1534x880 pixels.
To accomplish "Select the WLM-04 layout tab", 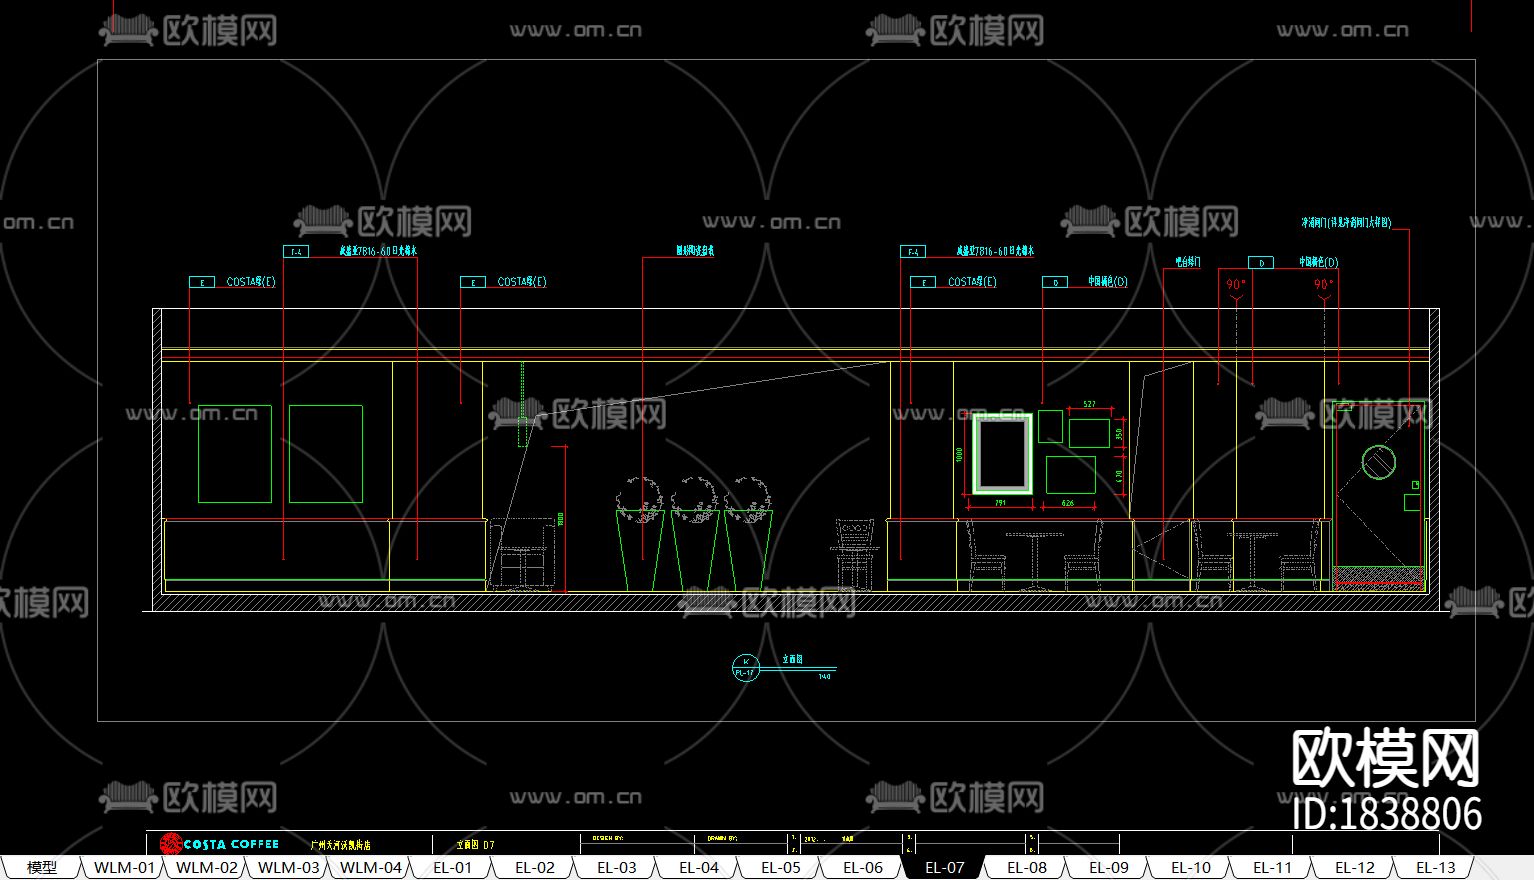I will point(371,868).
